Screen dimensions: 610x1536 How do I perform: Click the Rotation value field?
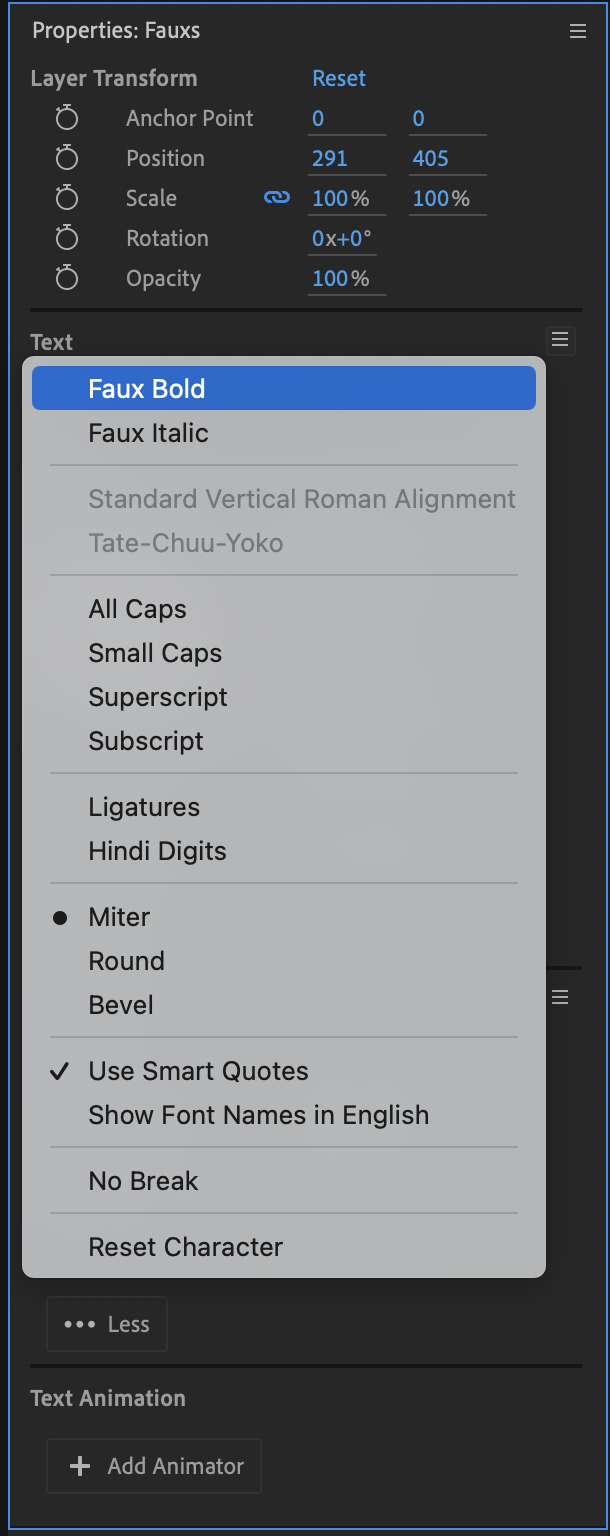coord(340,238)
